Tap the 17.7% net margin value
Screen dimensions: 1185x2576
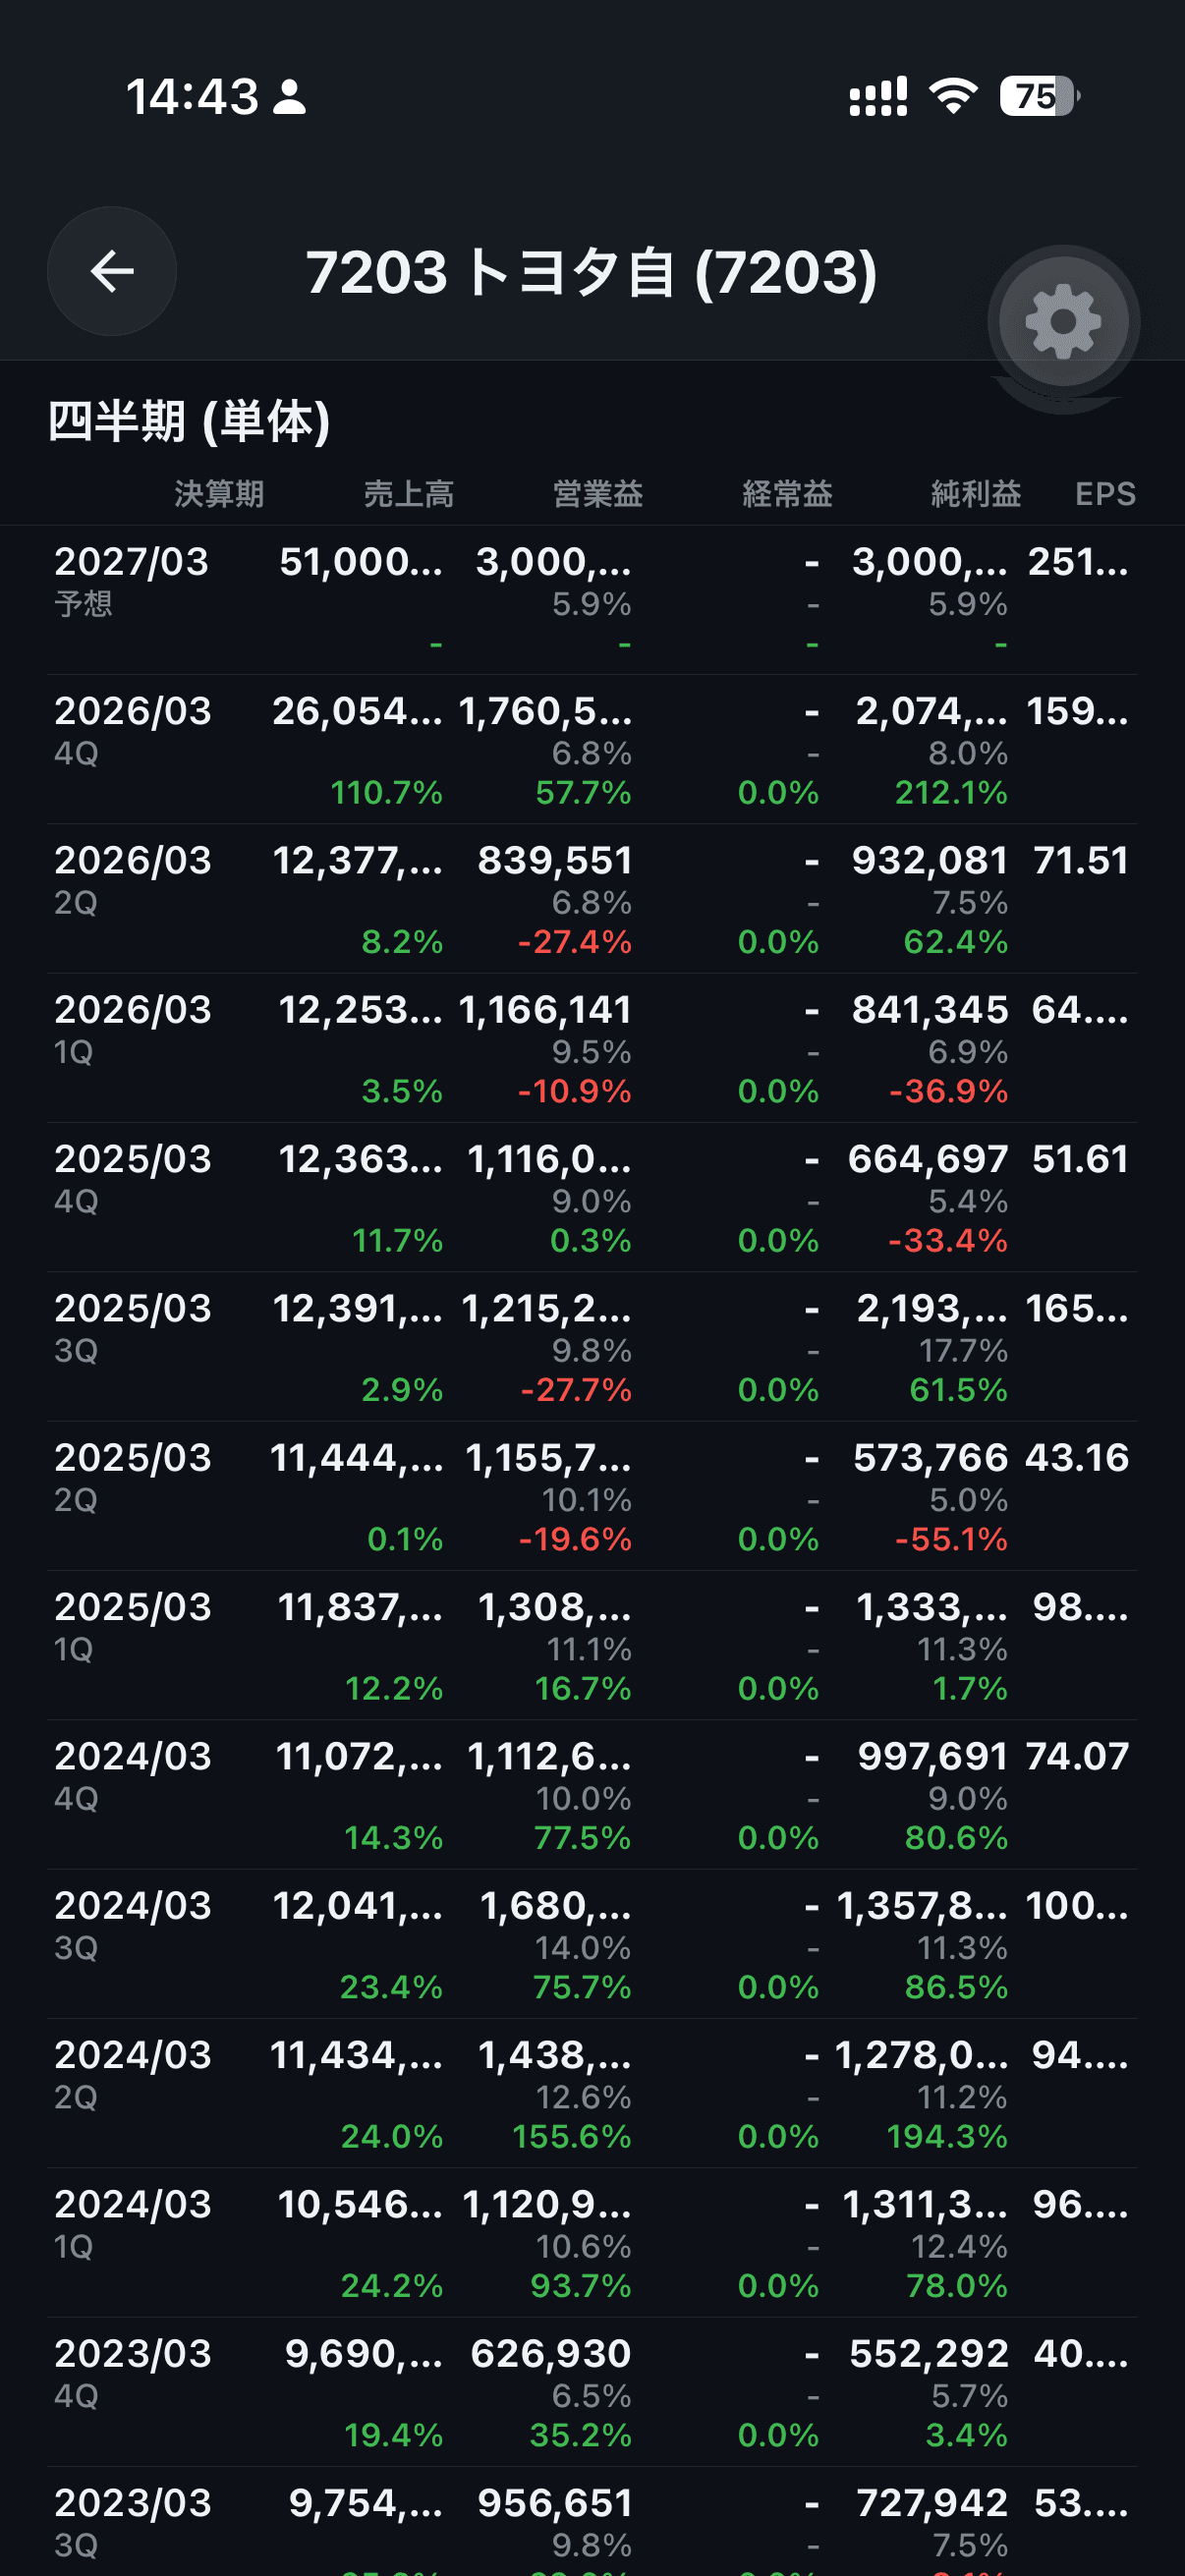click(963, 1351)
